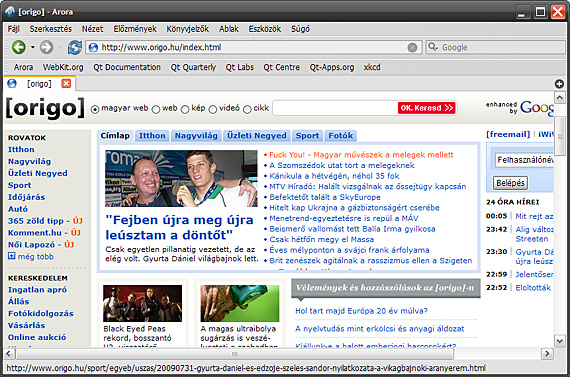Open sidebar link Autó
Image resolution: width=570 pixels, height=377 pixels.
pyautogui.click(x=18, y=209)
